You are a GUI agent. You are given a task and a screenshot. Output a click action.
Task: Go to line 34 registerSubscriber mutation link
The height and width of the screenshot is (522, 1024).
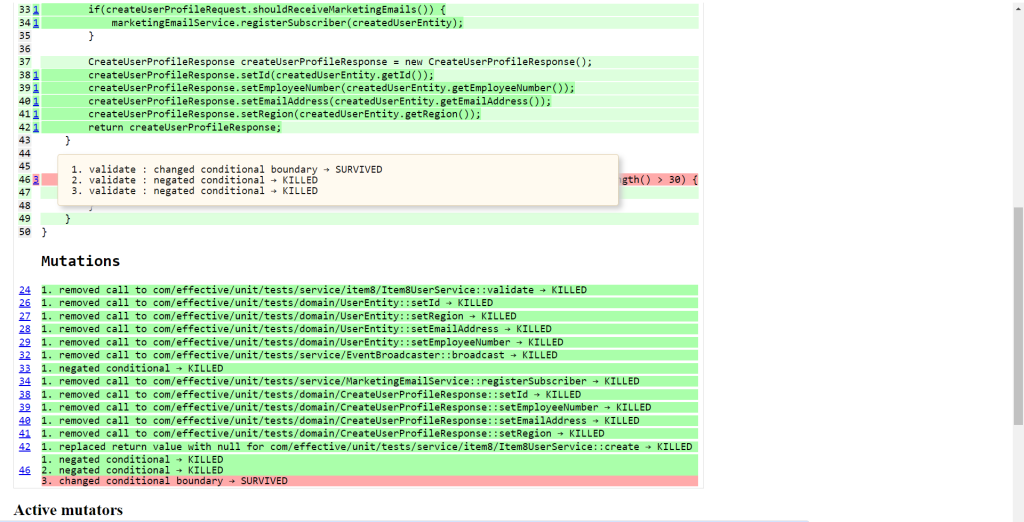click(24, 381)
